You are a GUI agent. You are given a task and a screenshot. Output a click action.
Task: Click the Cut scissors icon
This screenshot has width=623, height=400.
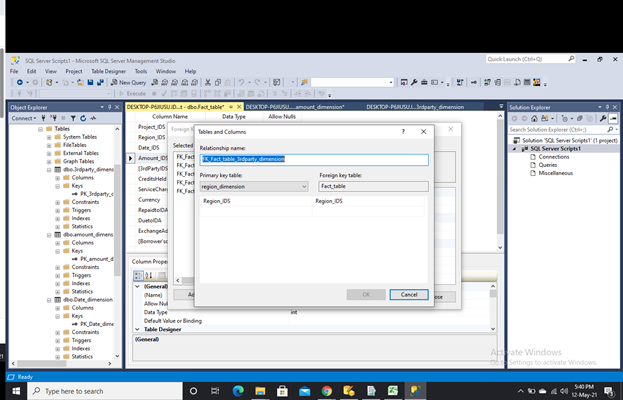(207, 82)
